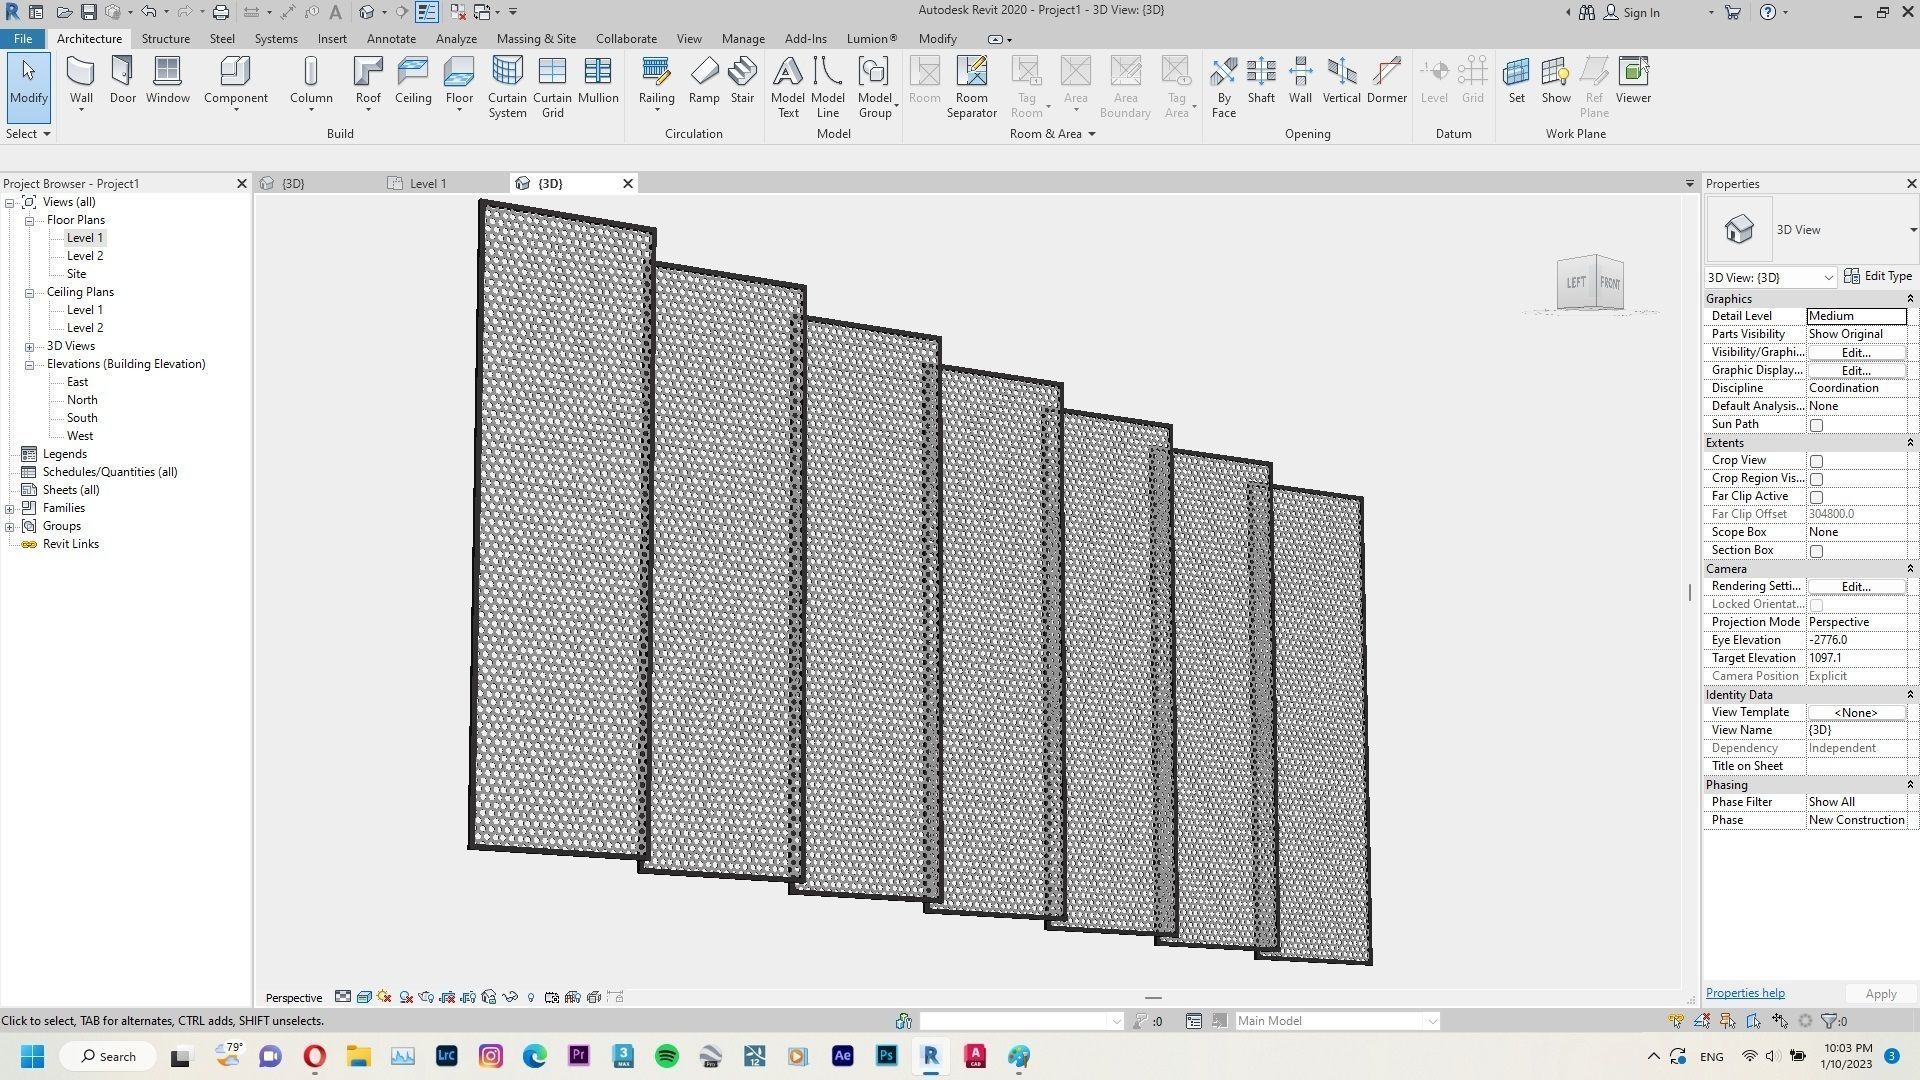Expand the Families tree node
1920x1080 pixels.
point(10,507)
